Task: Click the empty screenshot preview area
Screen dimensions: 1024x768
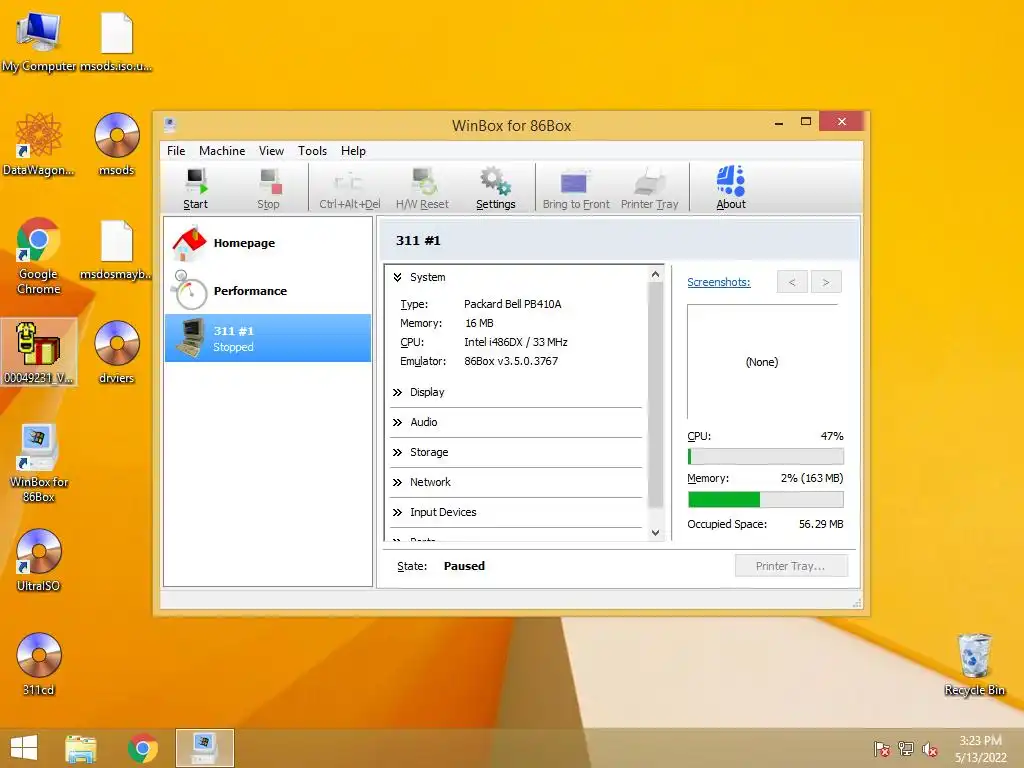Action: tap(762, 362)
